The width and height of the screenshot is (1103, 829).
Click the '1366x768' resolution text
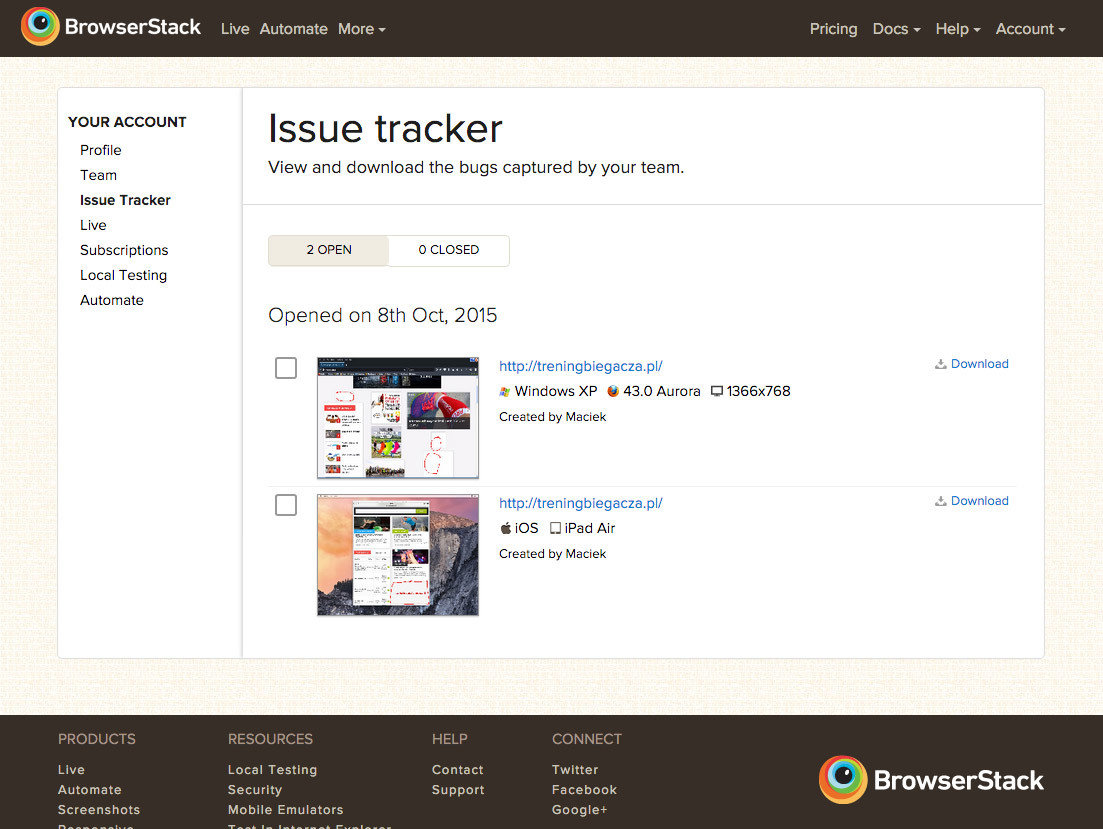(758, 391)
